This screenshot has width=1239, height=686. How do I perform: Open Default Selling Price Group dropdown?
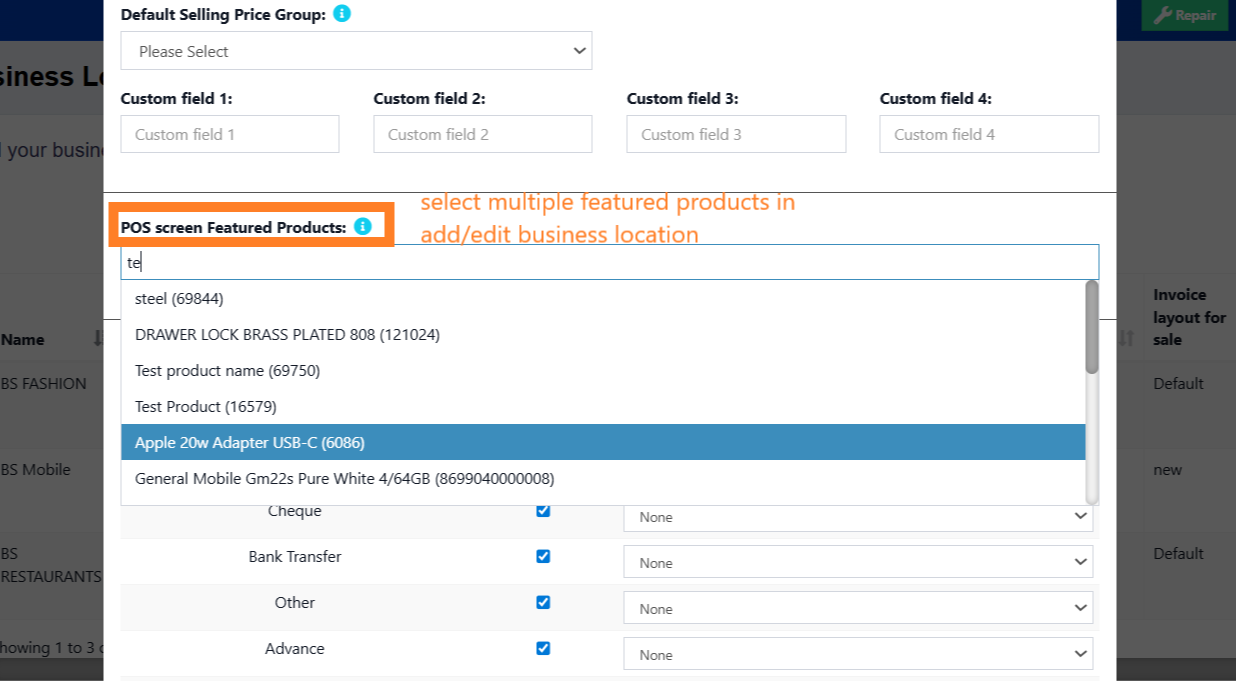click(x=356, y=51)
